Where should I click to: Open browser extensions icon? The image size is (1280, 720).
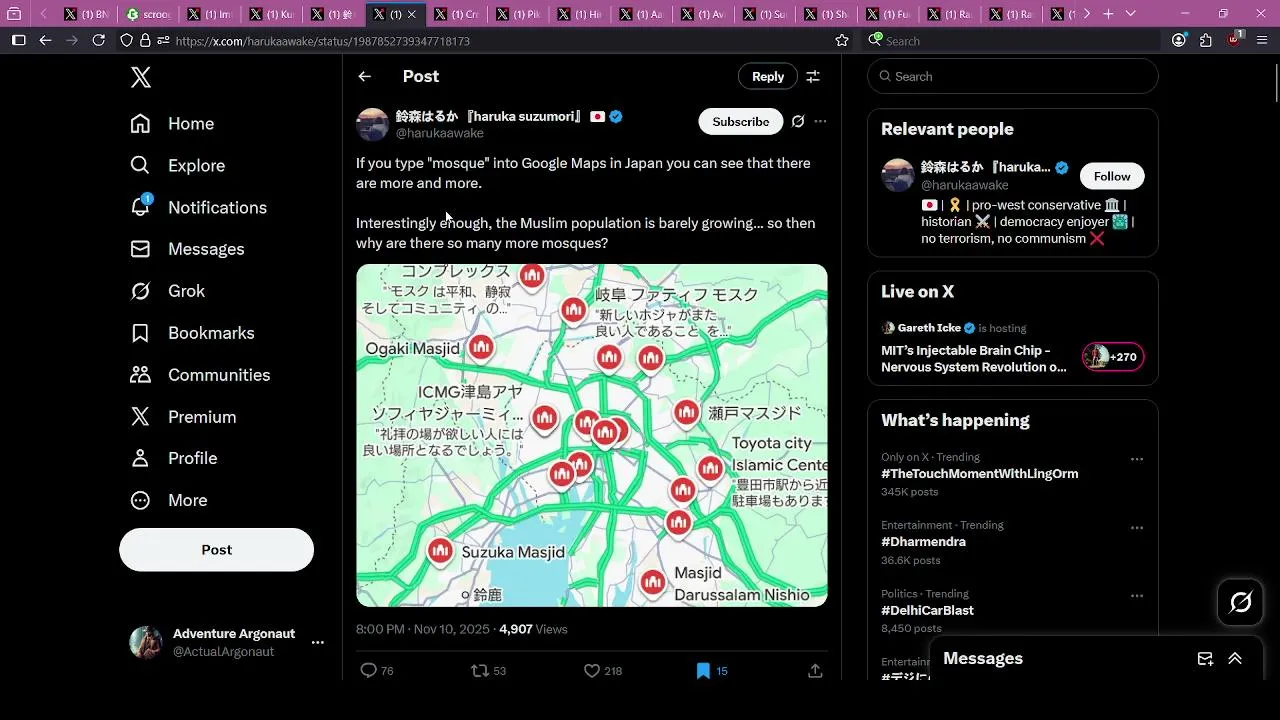(x=1205, y=40)
